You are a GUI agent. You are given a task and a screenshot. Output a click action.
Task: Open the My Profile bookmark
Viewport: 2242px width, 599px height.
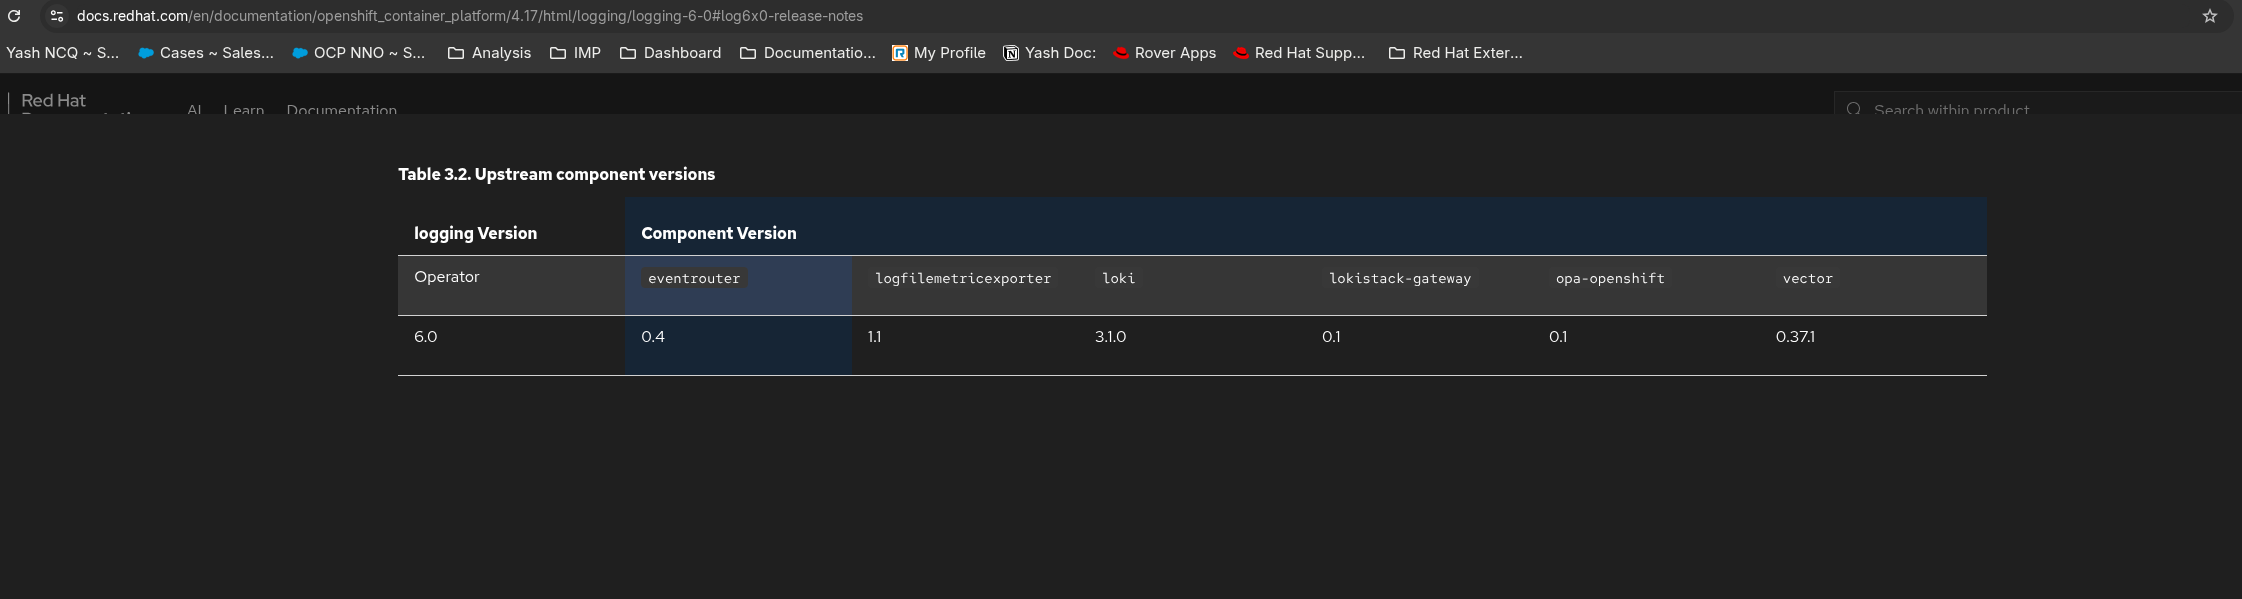939,53
